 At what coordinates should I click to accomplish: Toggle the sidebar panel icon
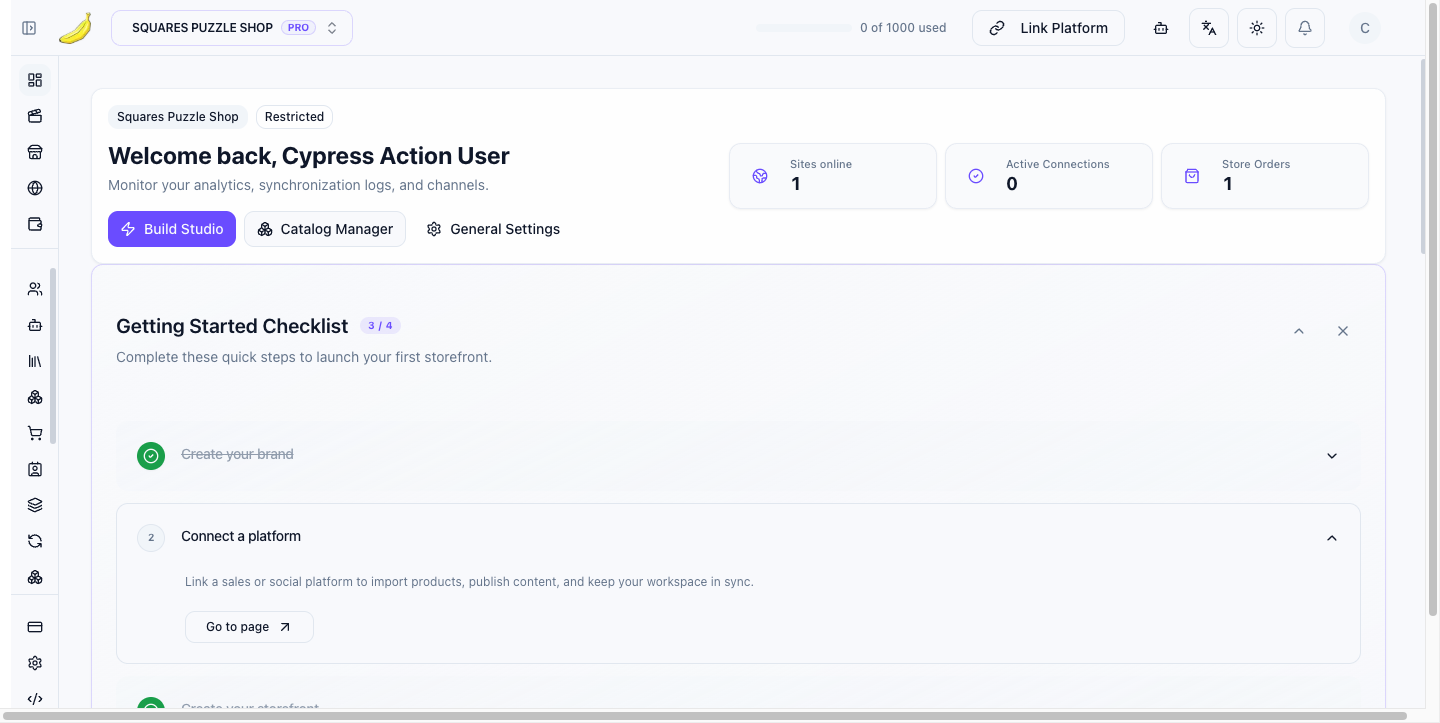(x=29, y=28)
